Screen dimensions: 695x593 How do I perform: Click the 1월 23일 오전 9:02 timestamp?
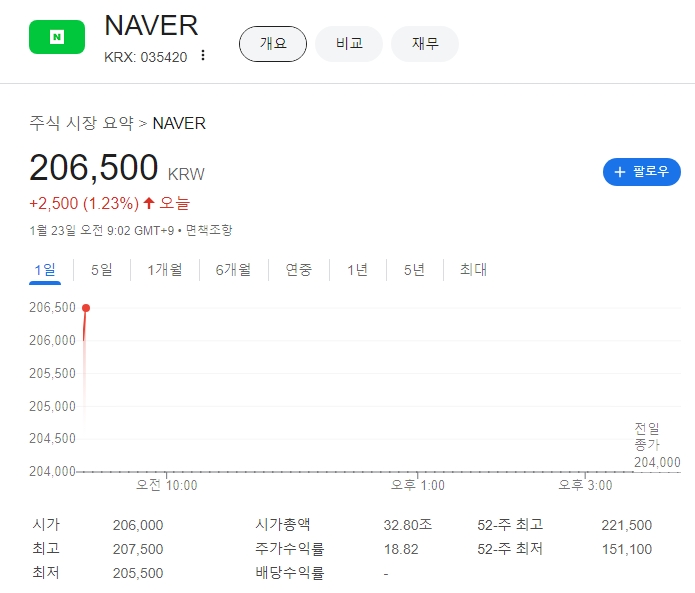pyautogui.click(x=102, y=230)
